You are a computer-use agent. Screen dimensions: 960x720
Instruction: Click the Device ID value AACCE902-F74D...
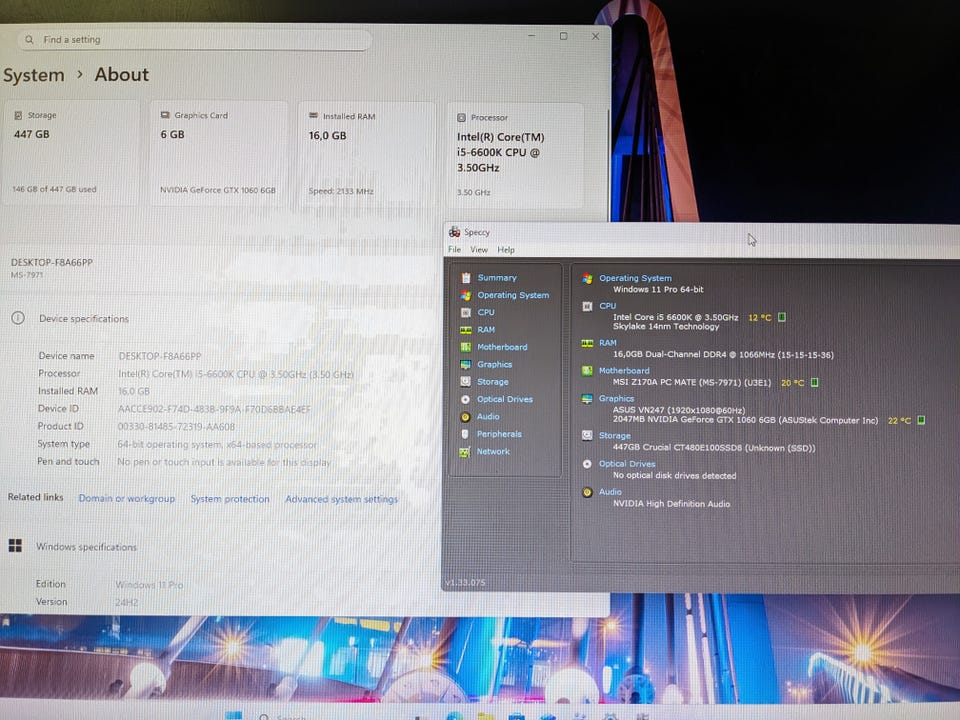click(214, 409)
